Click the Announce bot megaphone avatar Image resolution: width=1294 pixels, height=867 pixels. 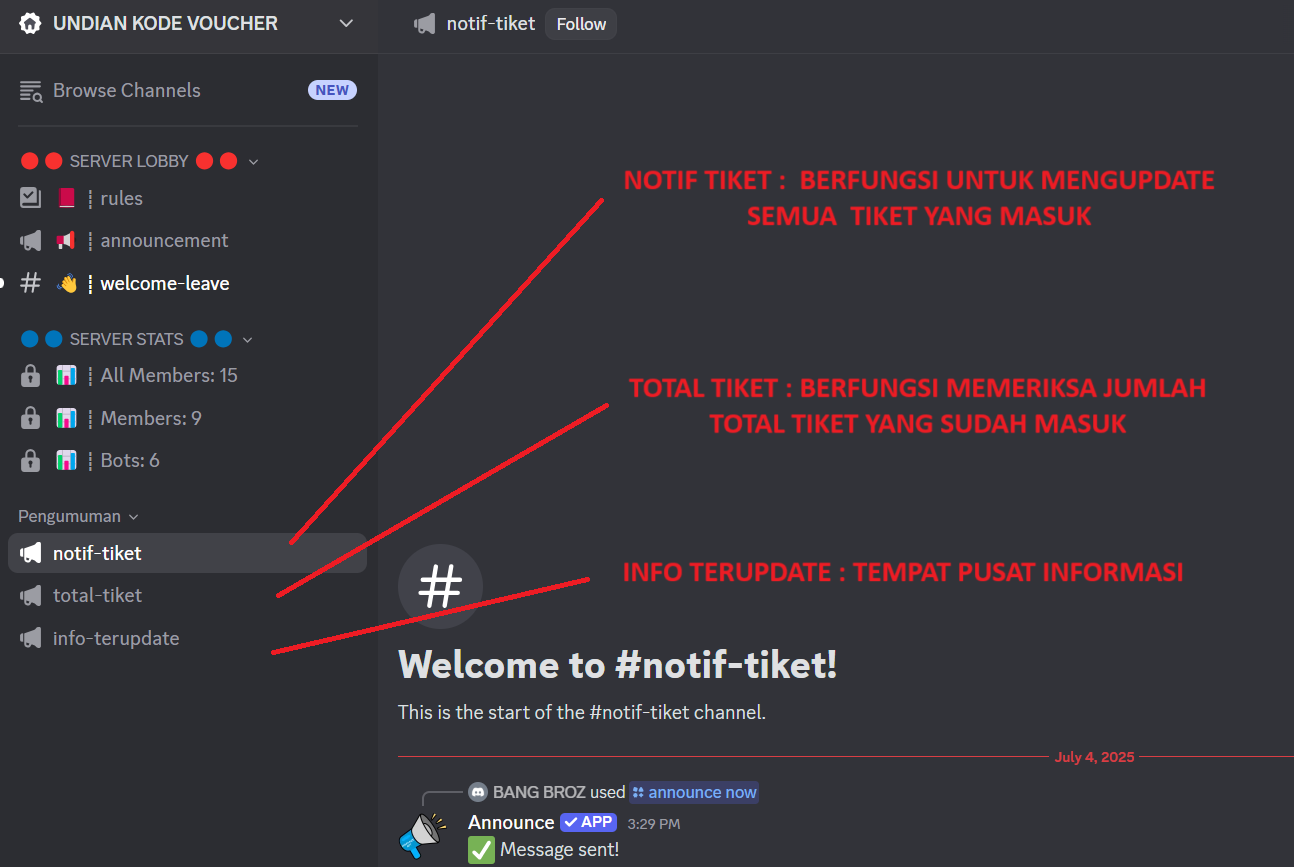423,835
